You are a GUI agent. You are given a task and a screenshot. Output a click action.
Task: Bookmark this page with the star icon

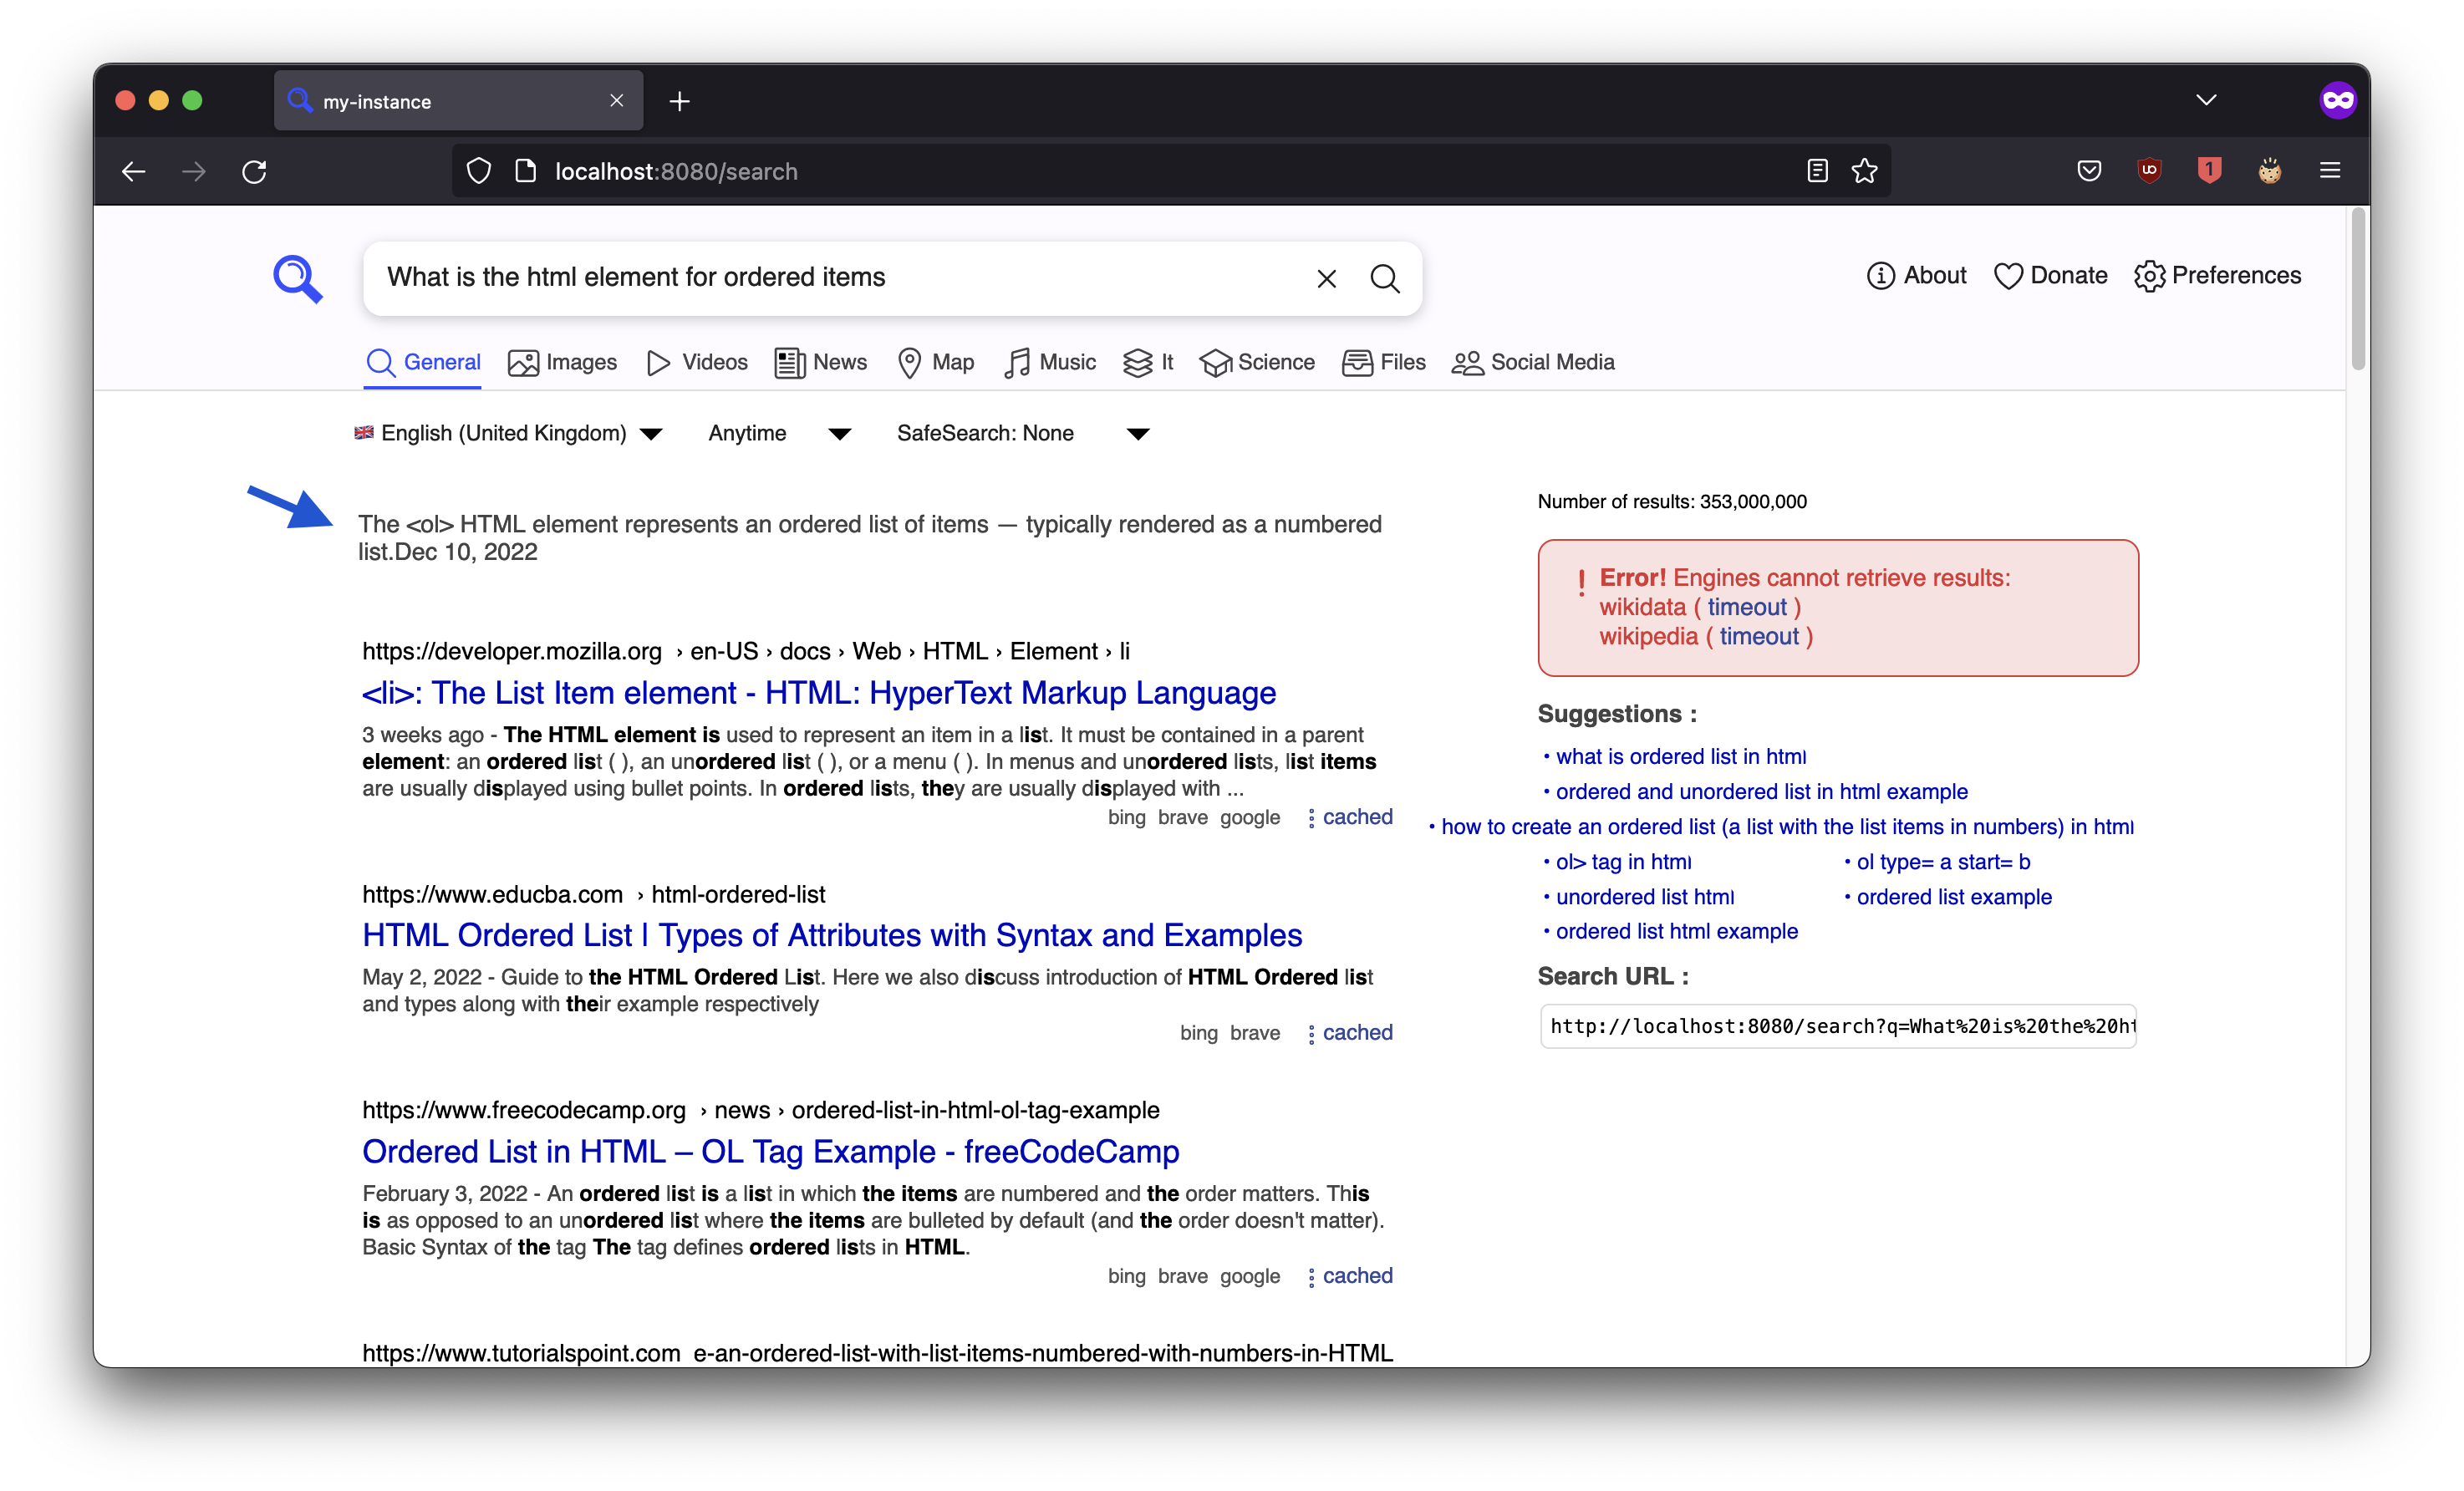click(1864, 170)
